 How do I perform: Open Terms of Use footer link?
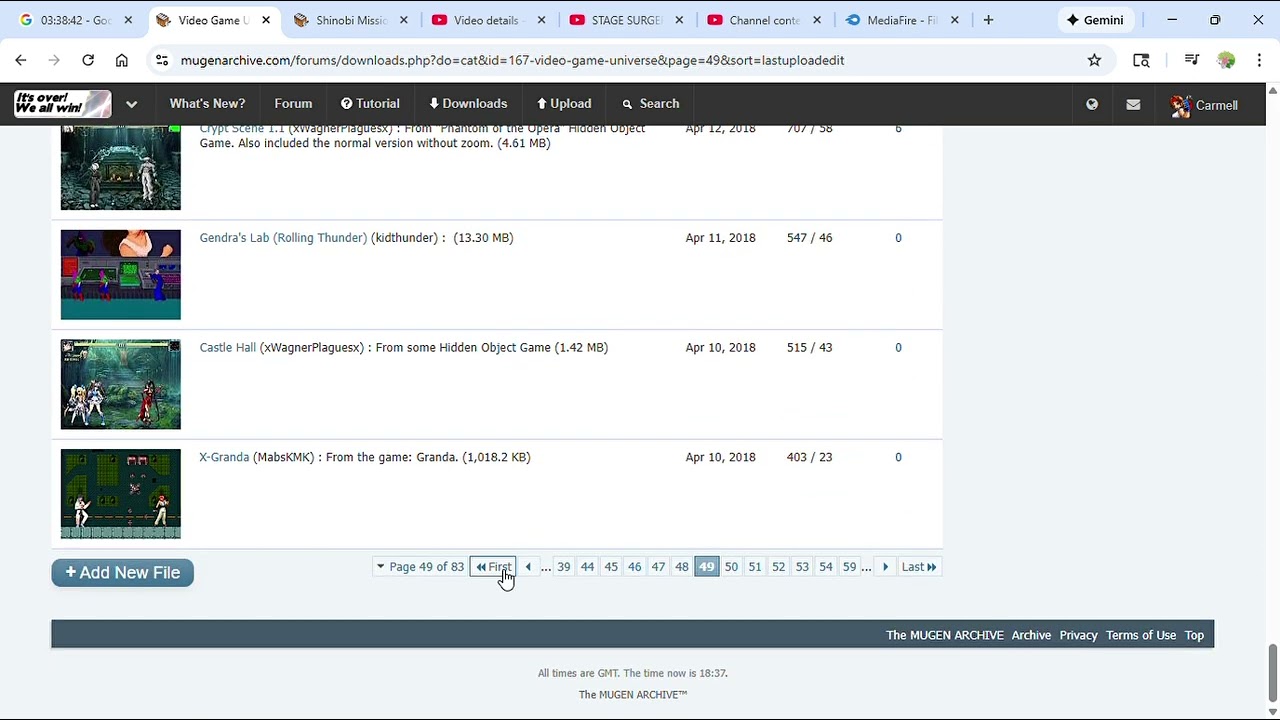pos(1141,635)
